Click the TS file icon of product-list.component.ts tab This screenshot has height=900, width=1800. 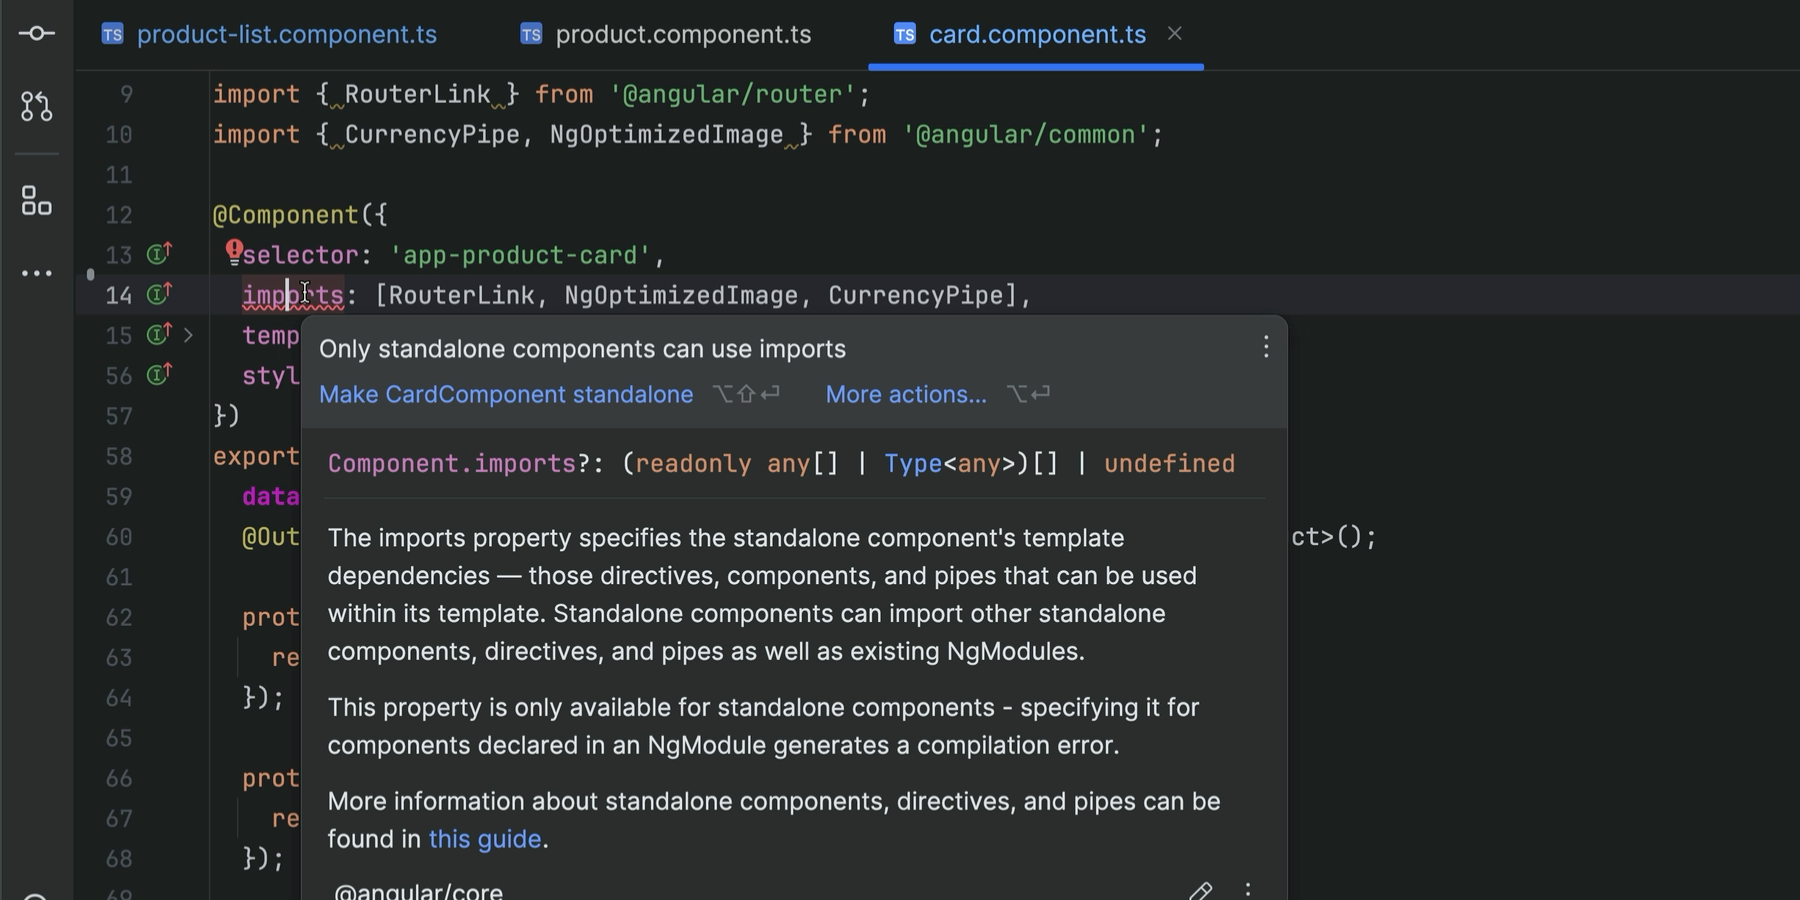113,35
